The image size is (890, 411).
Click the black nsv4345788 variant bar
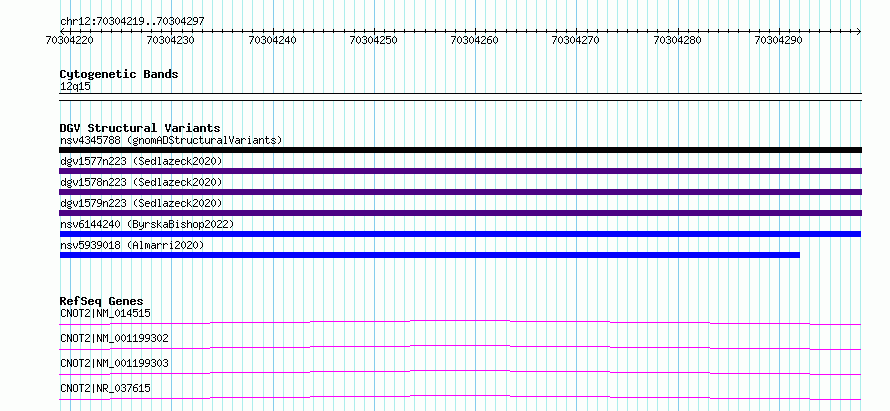460,150
